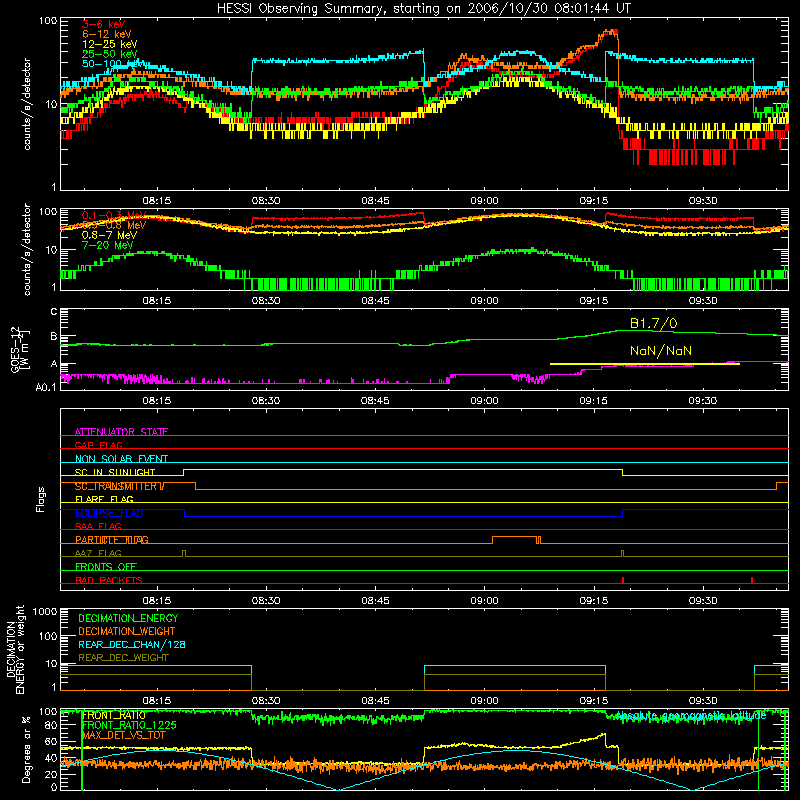This screenshot has height=800, width=800.
Task: Select the FRONTS_OFF flag label
Action: [106, 567]
